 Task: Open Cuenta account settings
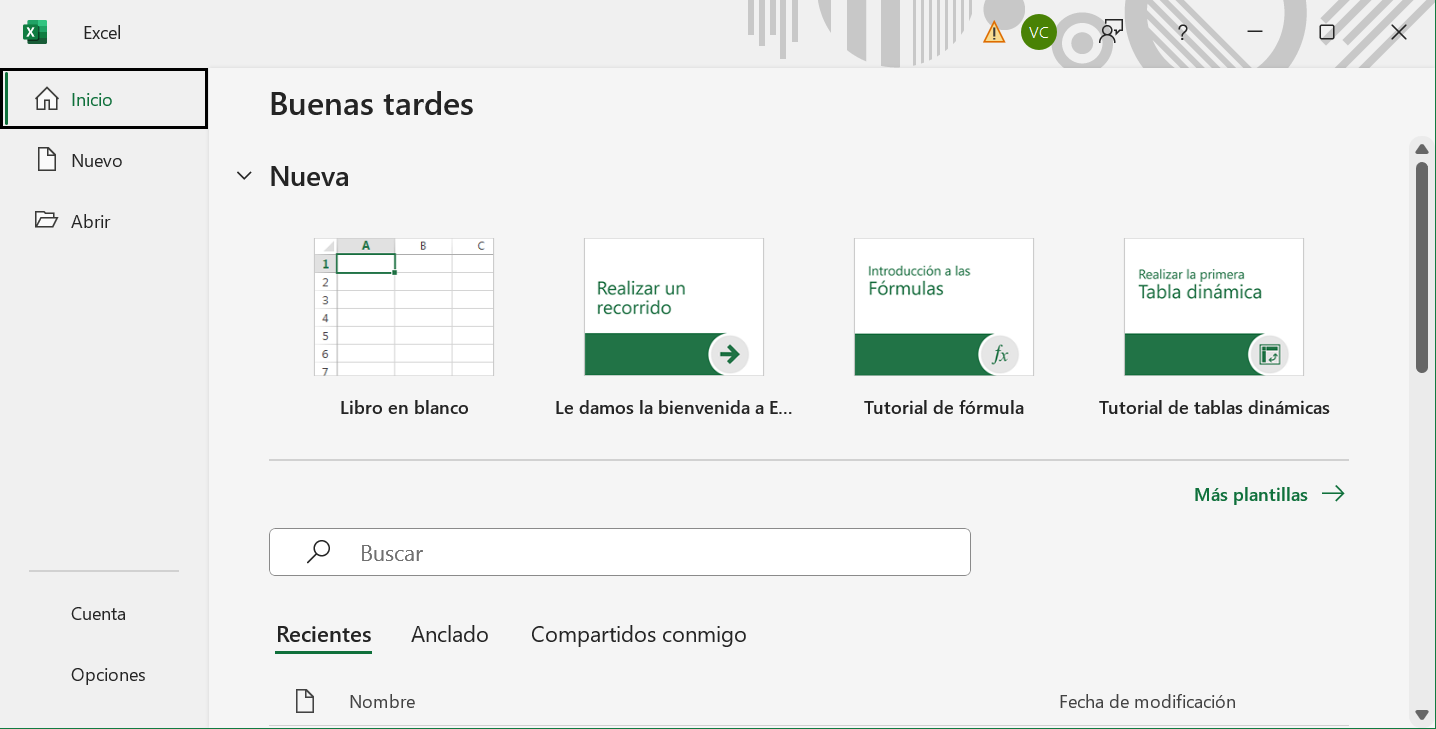[x=98, y=614]
